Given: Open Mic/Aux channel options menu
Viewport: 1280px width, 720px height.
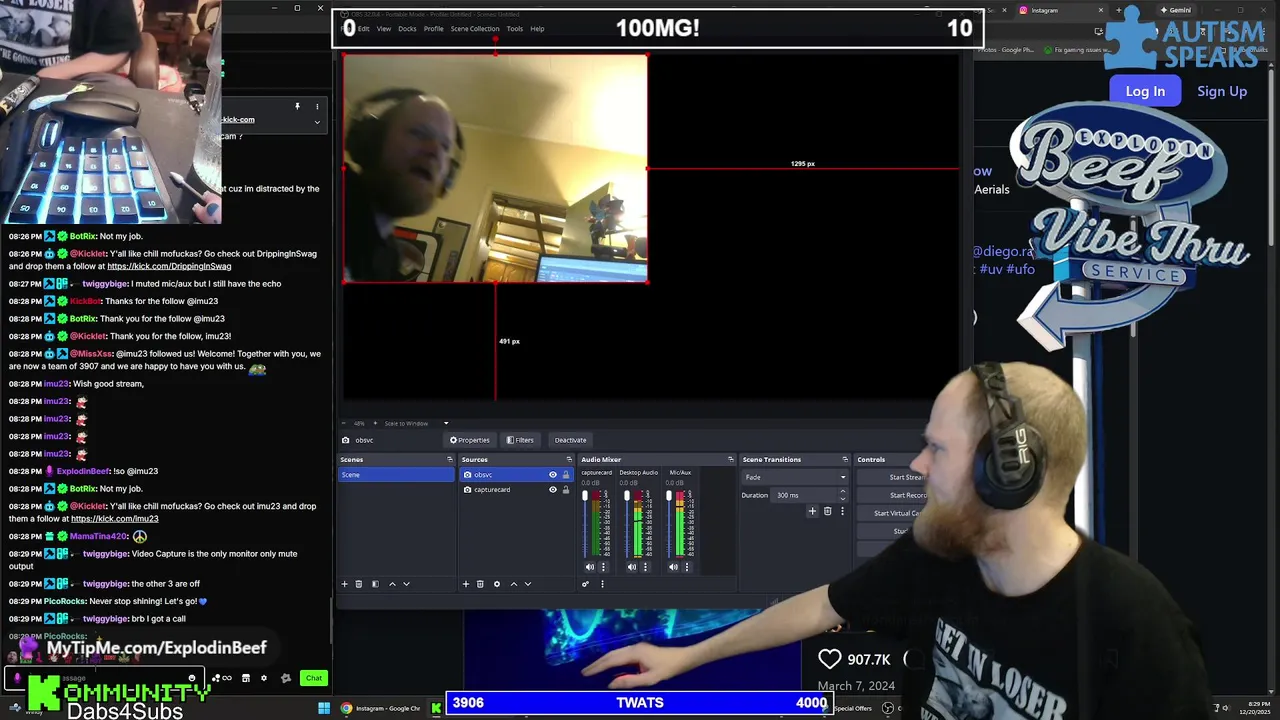Looking at the screenshot, I should 687,567.
